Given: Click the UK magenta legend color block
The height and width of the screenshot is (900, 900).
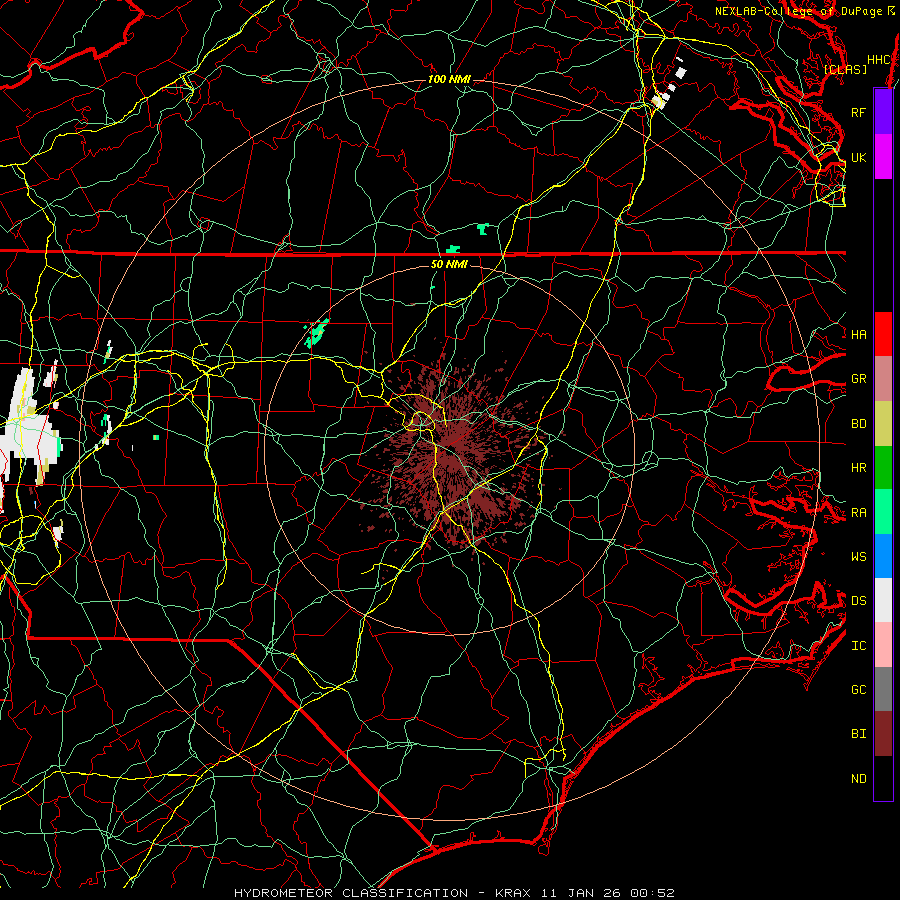Looking at the screenshot, I should pyautogui.click(x=883, y=157).
